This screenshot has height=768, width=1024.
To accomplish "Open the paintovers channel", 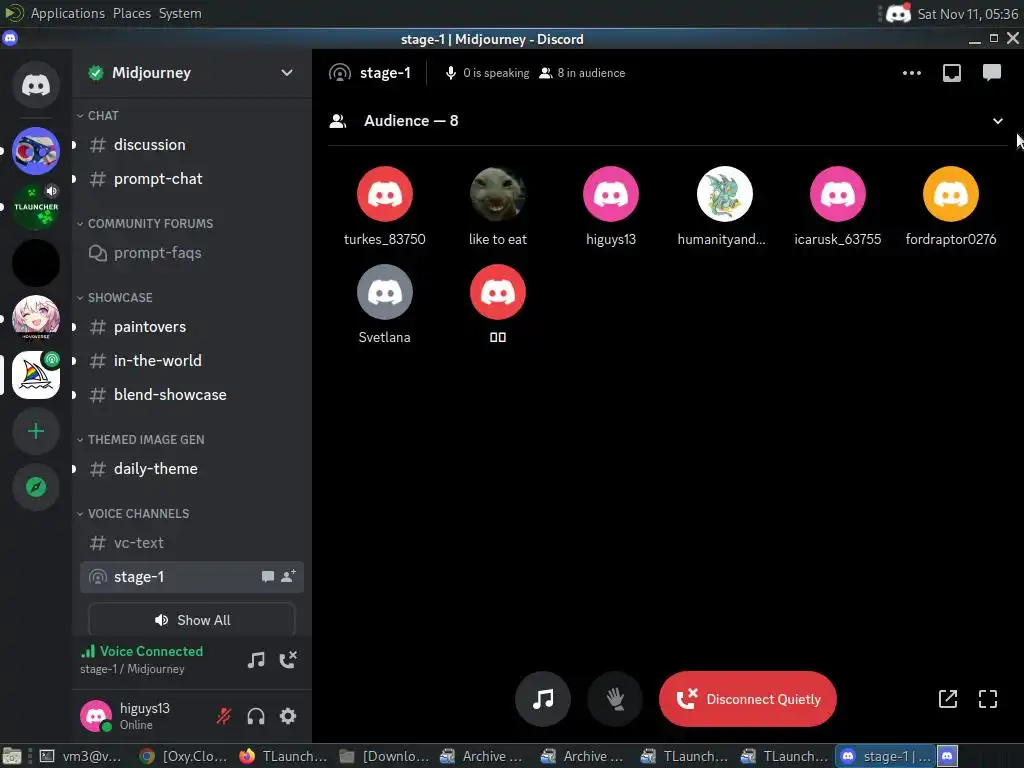I will pyautogui.click(x=191, y=327).
